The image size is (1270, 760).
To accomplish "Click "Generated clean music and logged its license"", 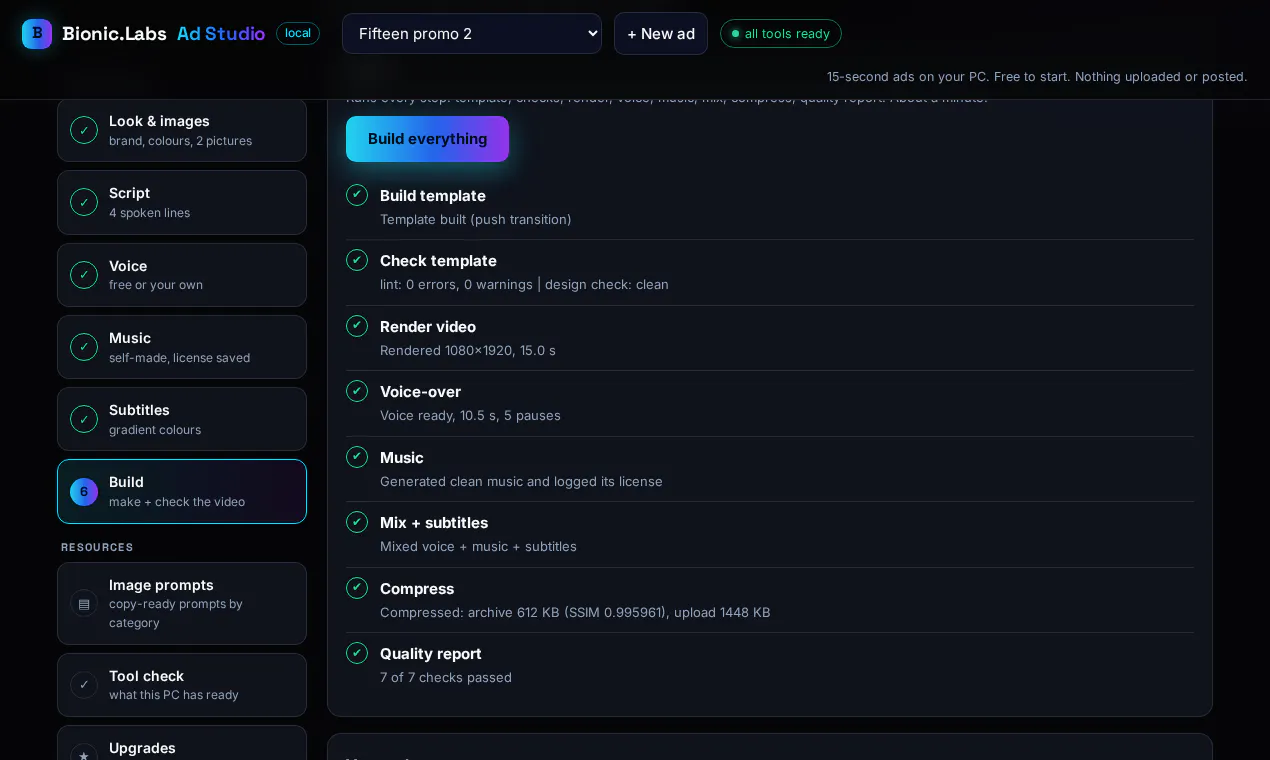I will 521,481.
